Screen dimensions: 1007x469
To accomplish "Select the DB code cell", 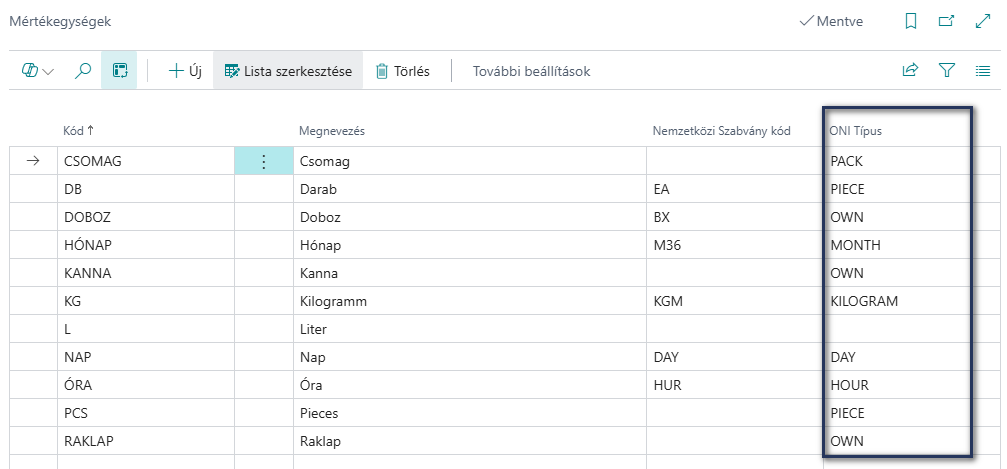I will 146,190.
